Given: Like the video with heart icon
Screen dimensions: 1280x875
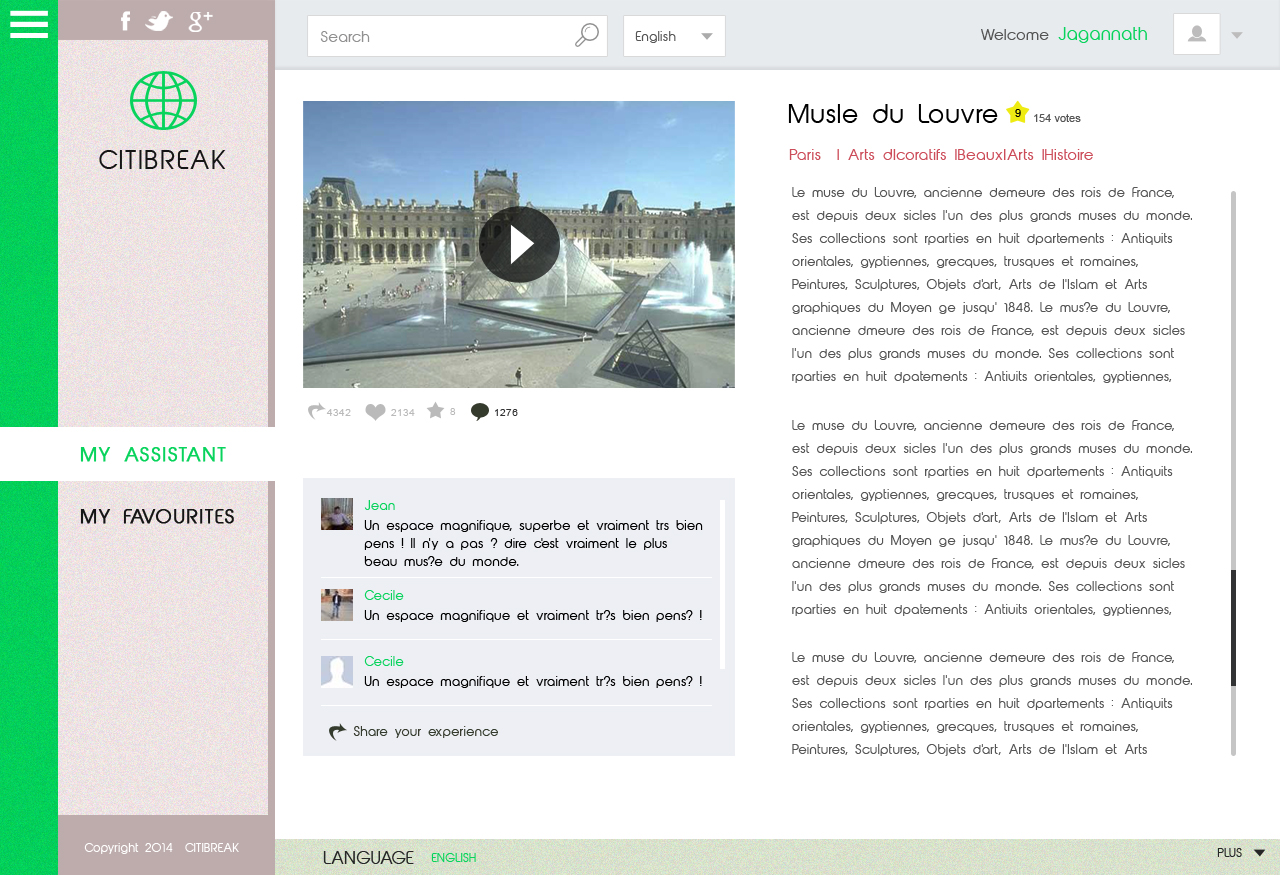Looking at the screenshot, I should (375, 412).
